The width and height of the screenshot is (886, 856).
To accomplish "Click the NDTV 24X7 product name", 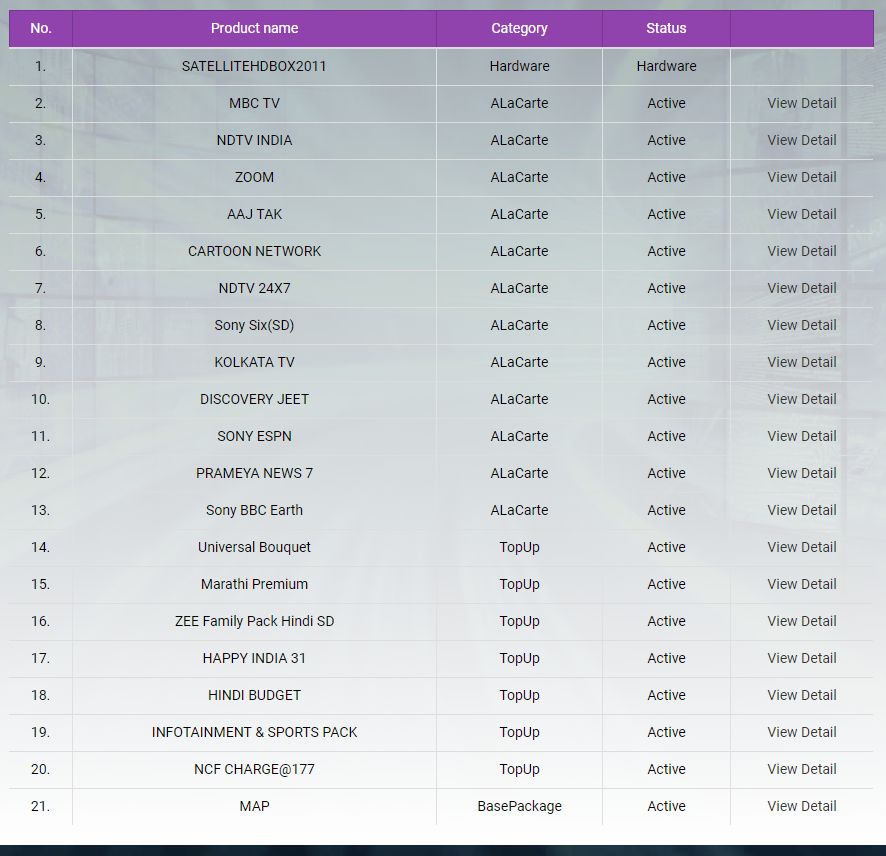I will (254, 288).
